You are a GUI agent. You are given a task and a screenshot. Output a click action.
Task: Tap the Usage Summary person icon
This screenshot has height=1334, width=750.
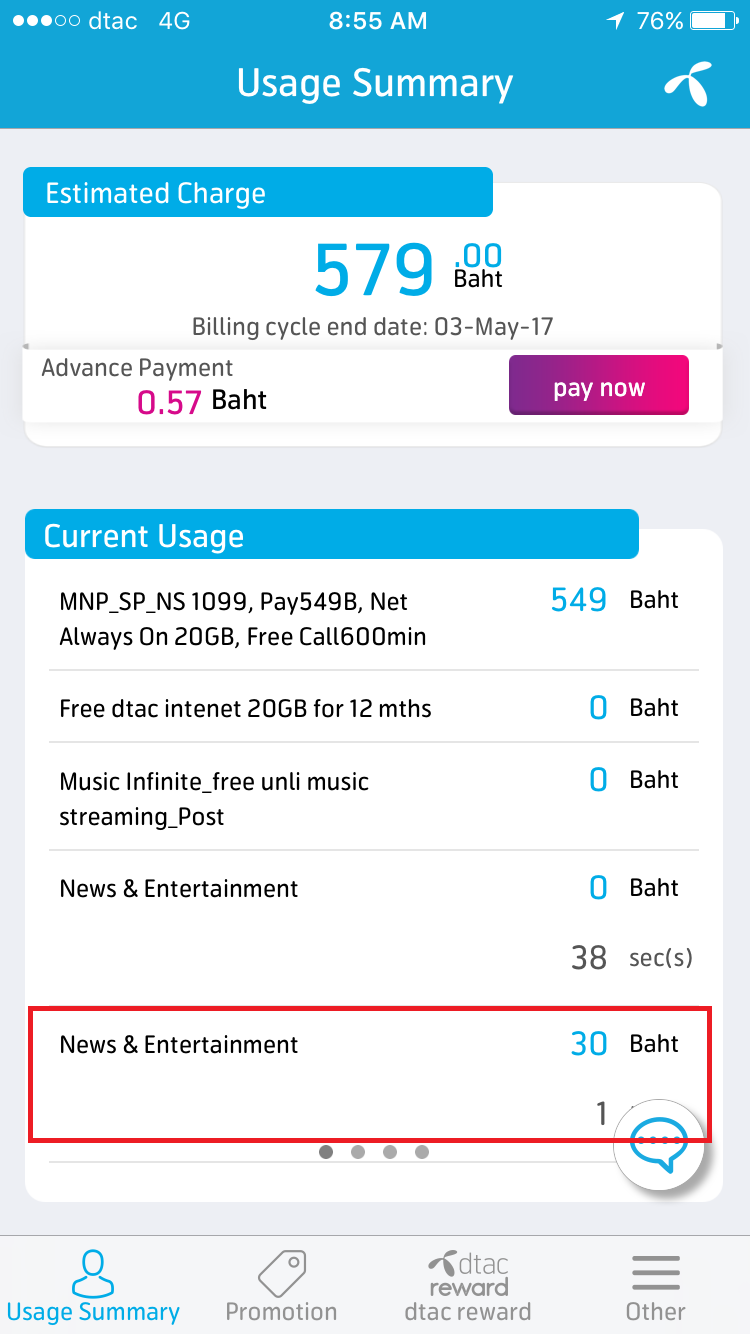click(x=92, y=1272)
